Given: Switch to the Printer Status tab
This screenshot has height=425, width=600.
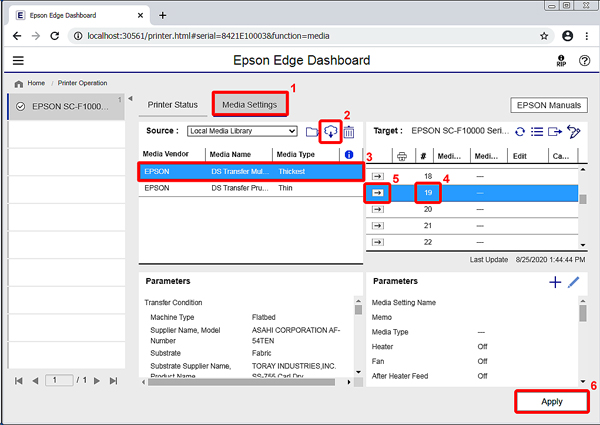Looking at the screenshot, I should point(173,105).
